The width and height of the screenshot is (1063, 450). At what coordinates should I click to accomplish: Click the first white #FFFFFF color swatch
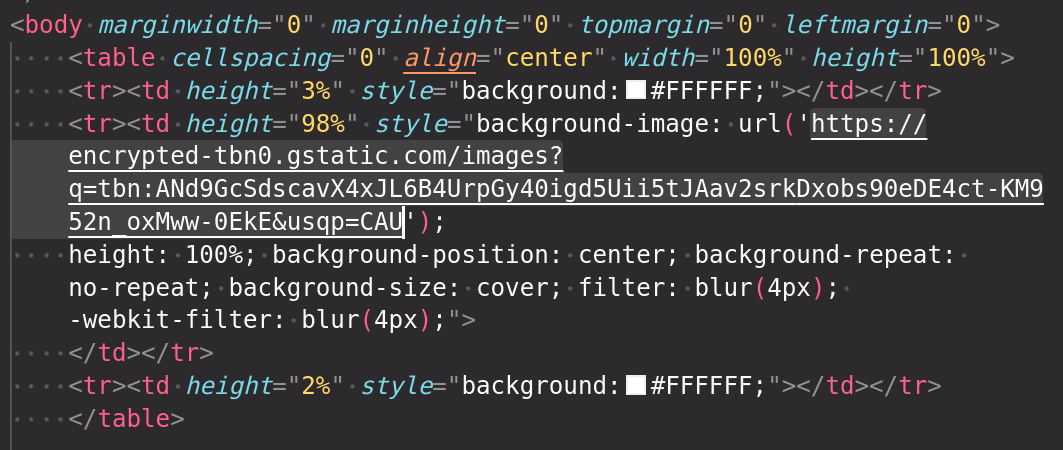tap(636, 91)
